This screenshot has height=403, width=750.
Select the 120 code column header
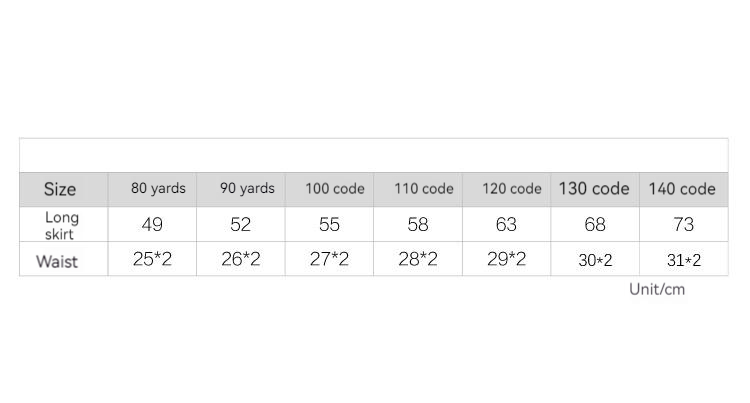(x=511, y=188)
